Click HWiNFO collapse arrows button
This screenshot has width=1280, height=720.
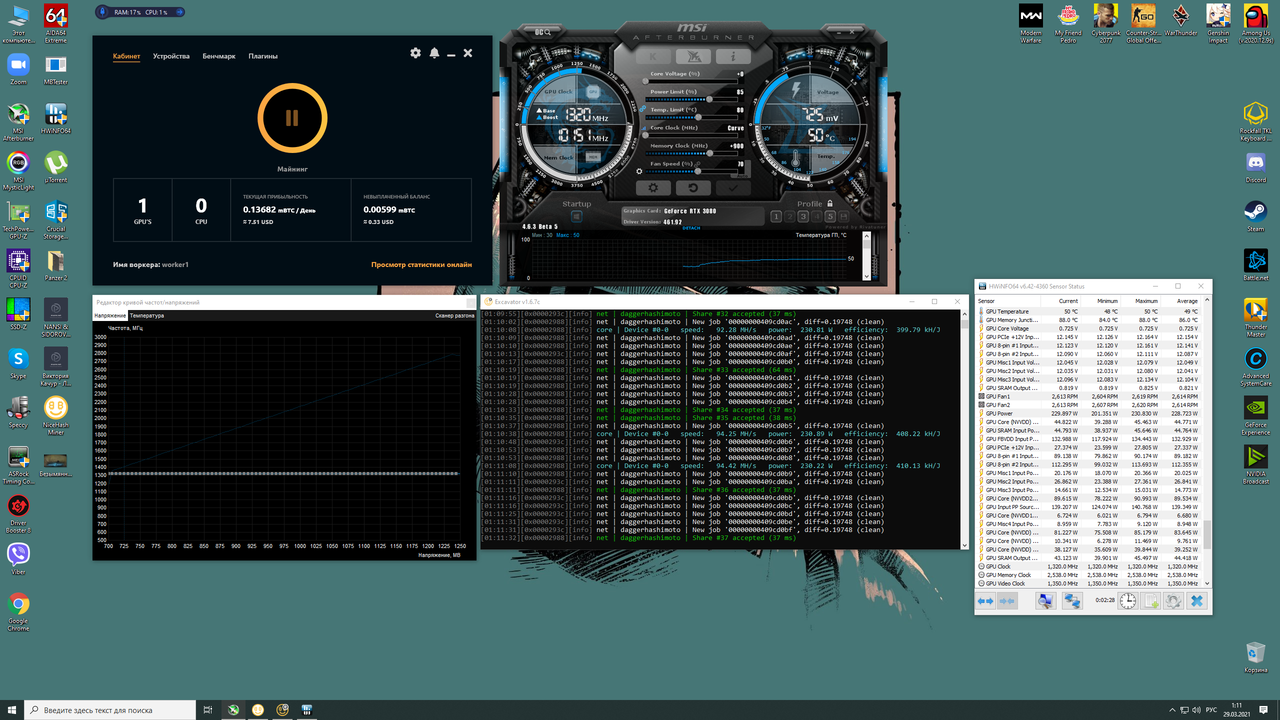pos(1007,601)
